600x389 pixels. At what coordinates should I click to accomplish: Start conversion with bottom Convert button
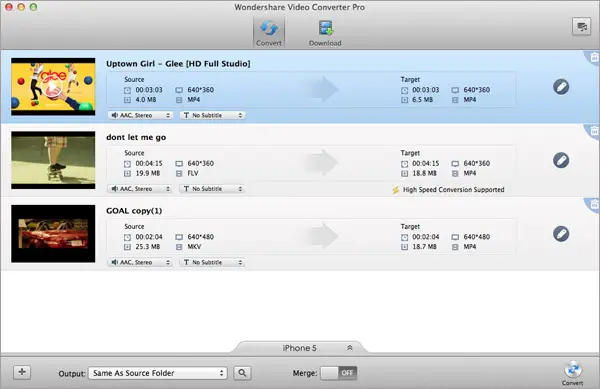point(572,373)
